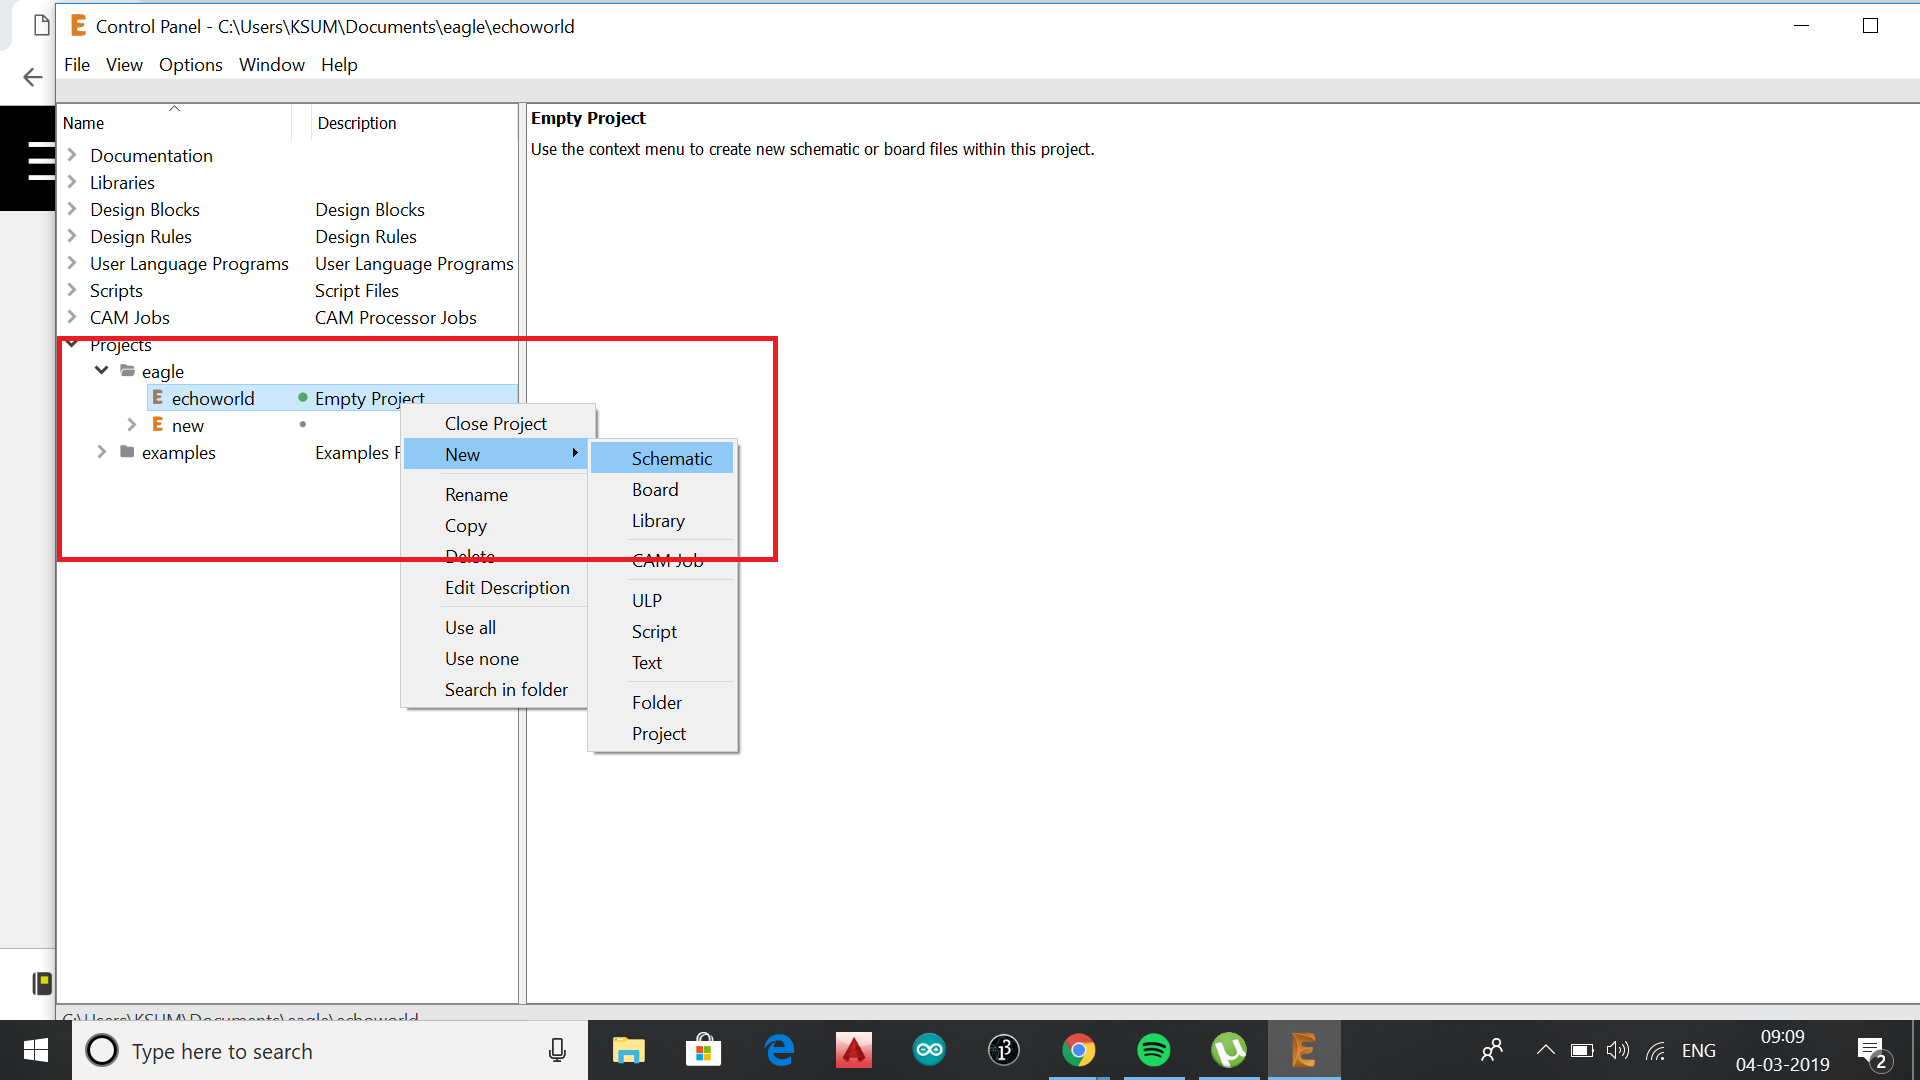Click the examples folder icon
This screenshot has width=1920, height=1080.
[127, 452]
